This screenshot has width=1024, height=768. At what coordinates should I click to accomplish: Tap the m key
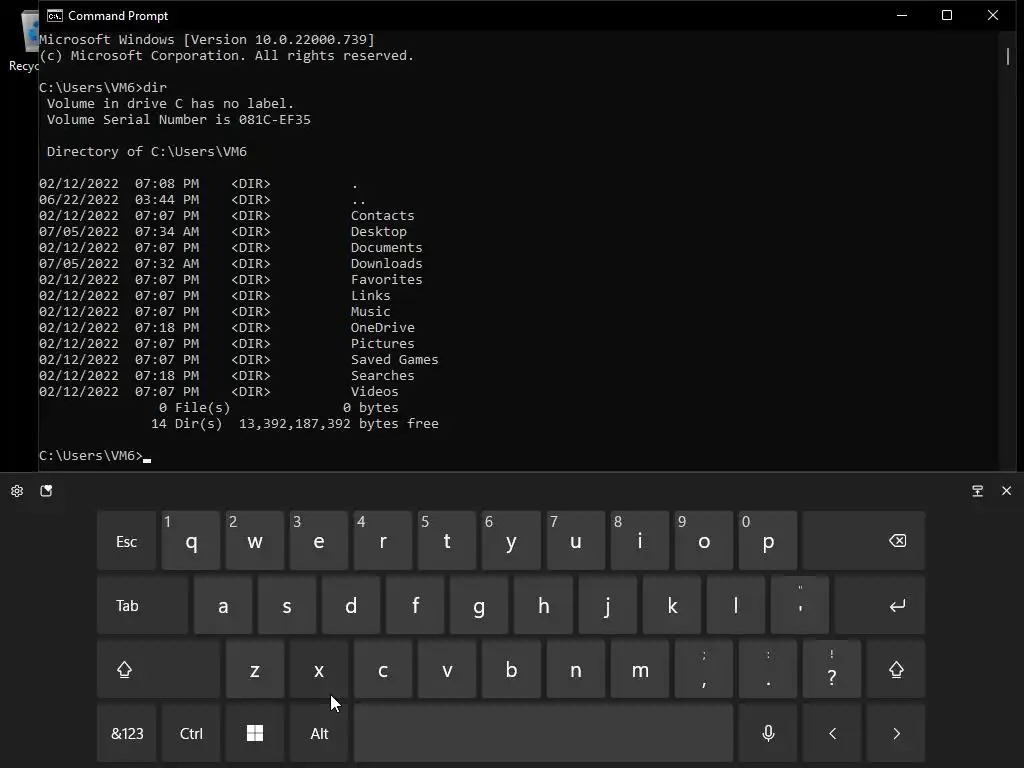click(639, 669)
